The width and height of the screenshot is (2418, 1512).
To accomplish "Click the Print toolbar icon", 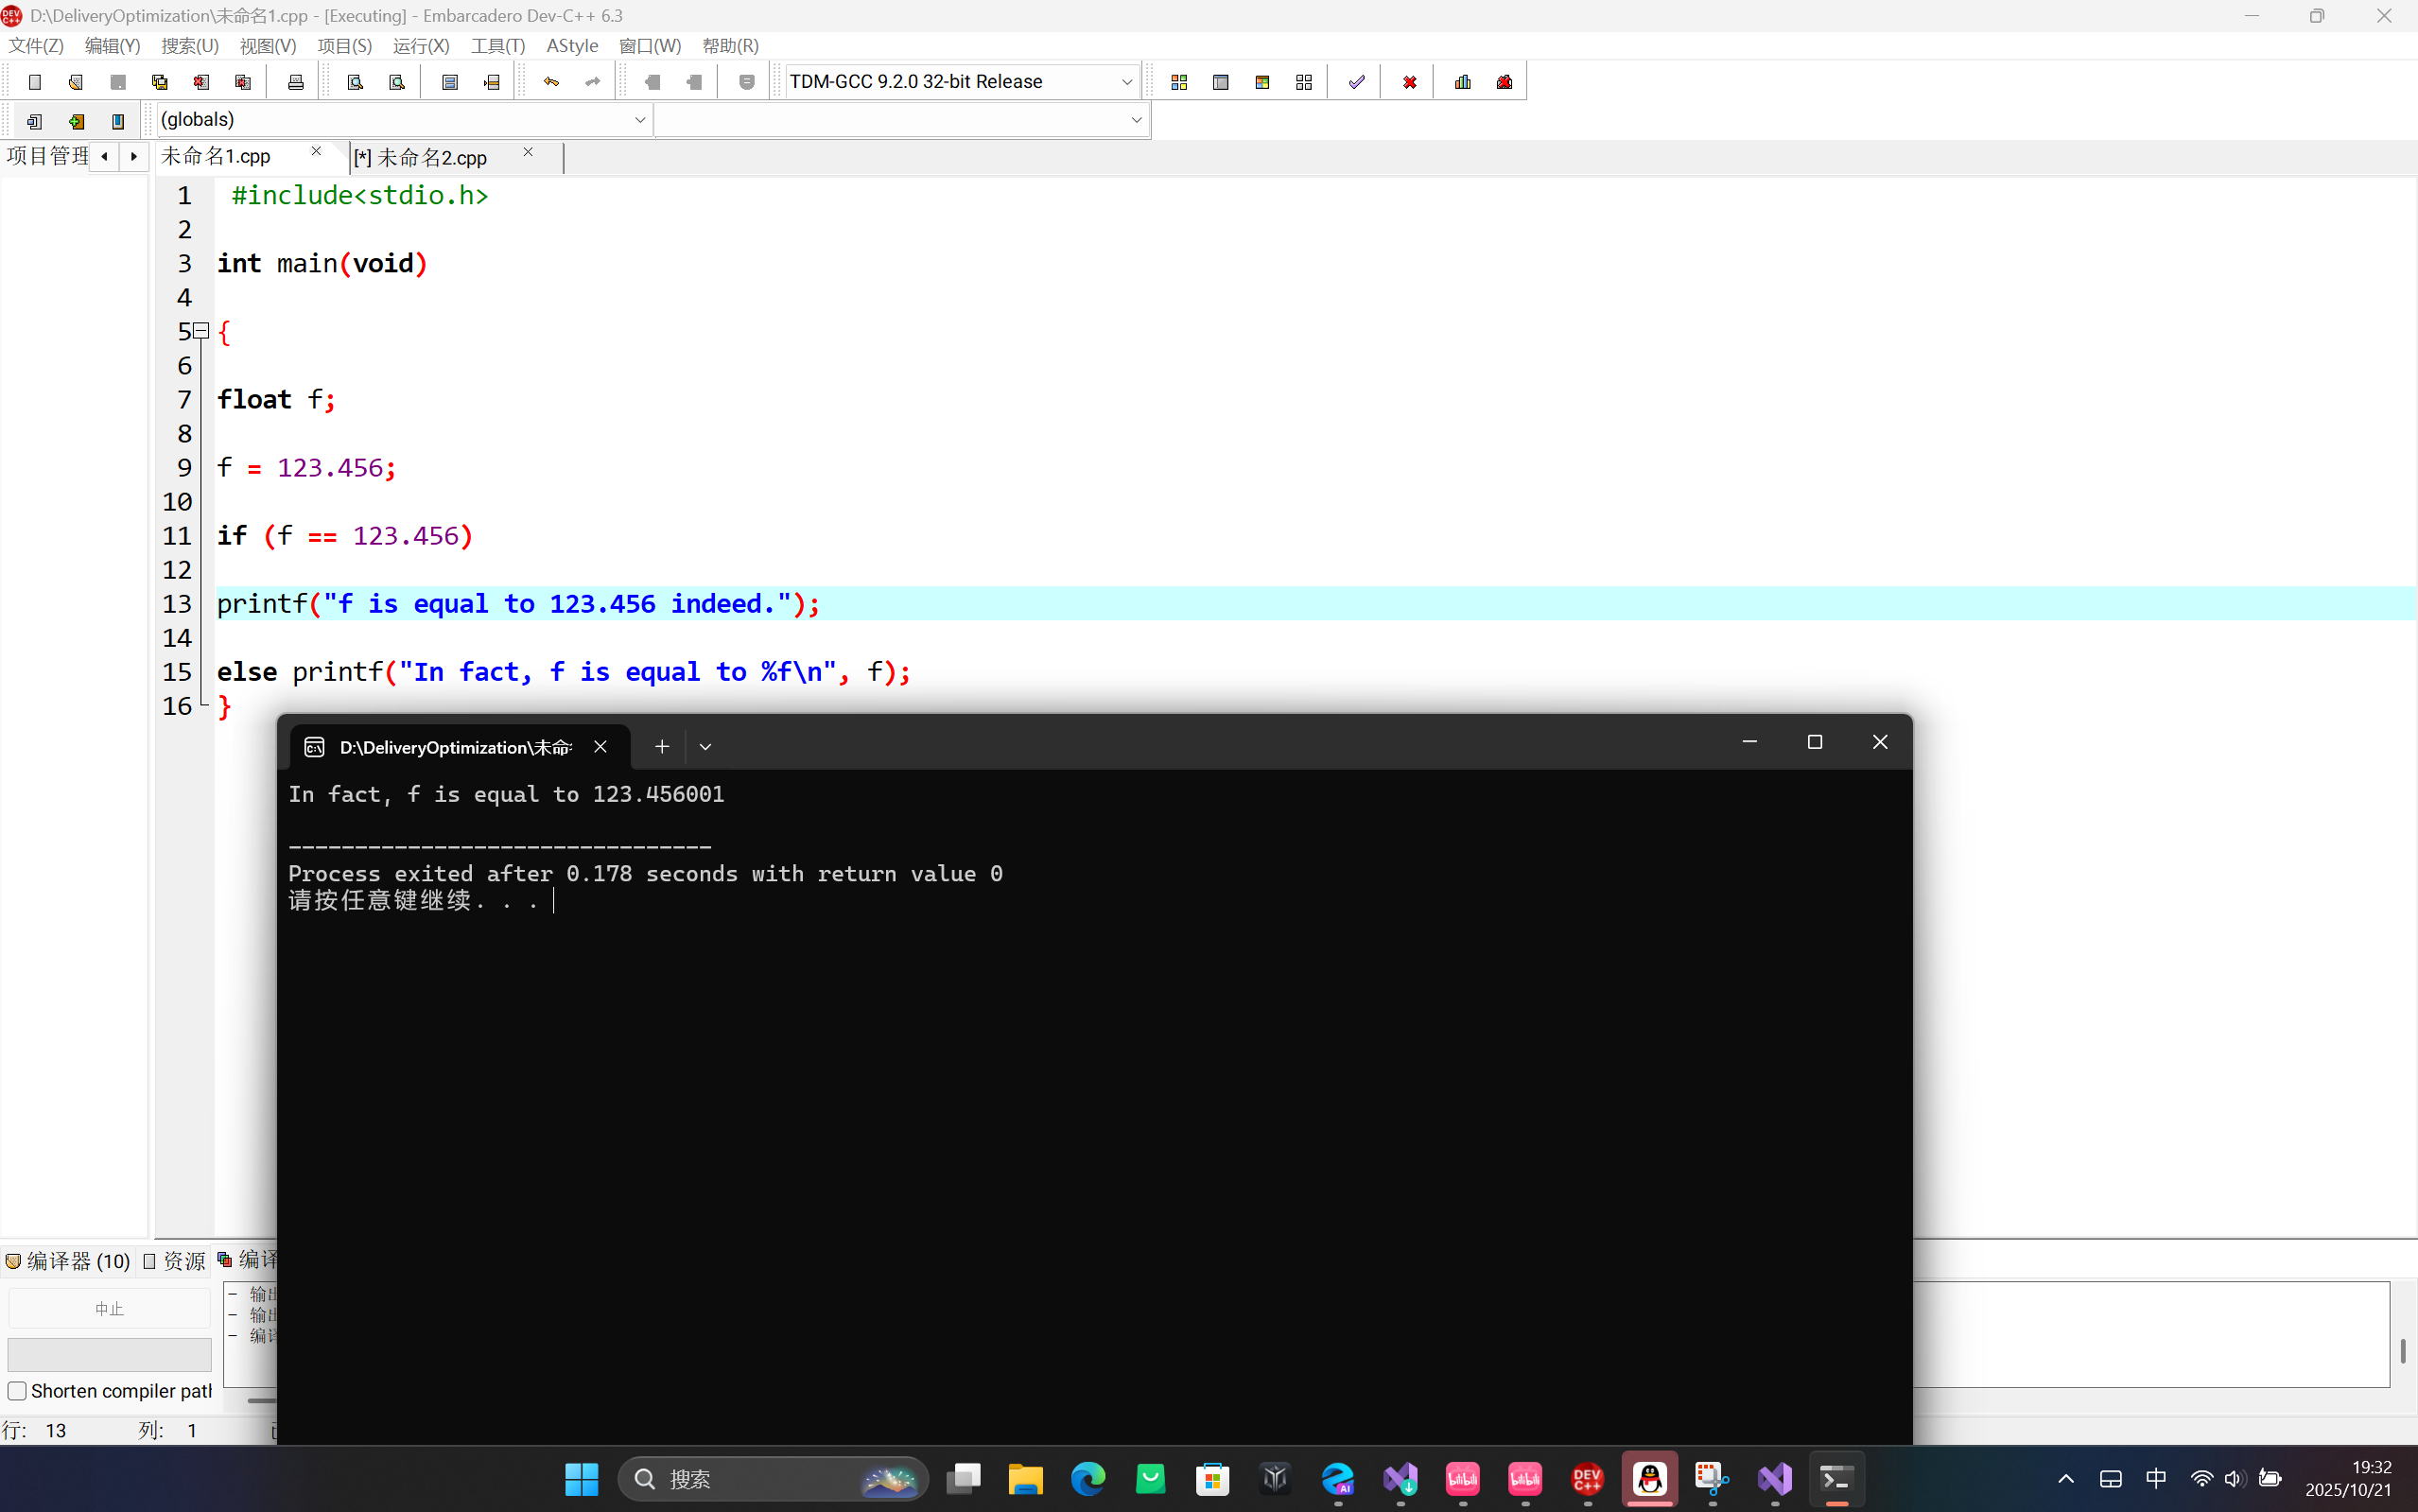I will point(295,82).
